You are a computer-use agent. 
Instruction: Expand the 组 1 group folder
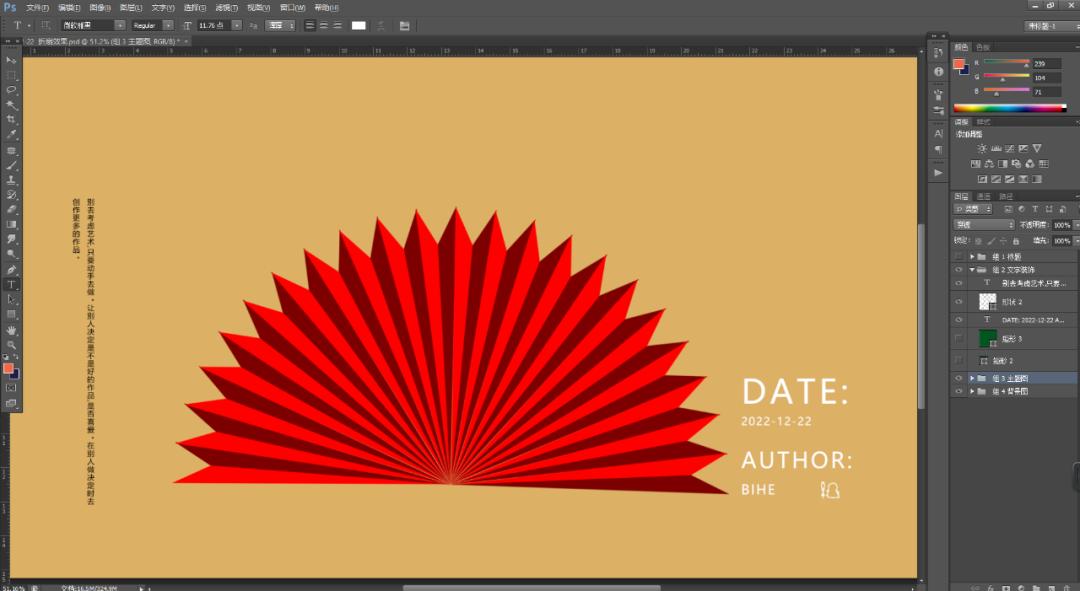(972, 257)
